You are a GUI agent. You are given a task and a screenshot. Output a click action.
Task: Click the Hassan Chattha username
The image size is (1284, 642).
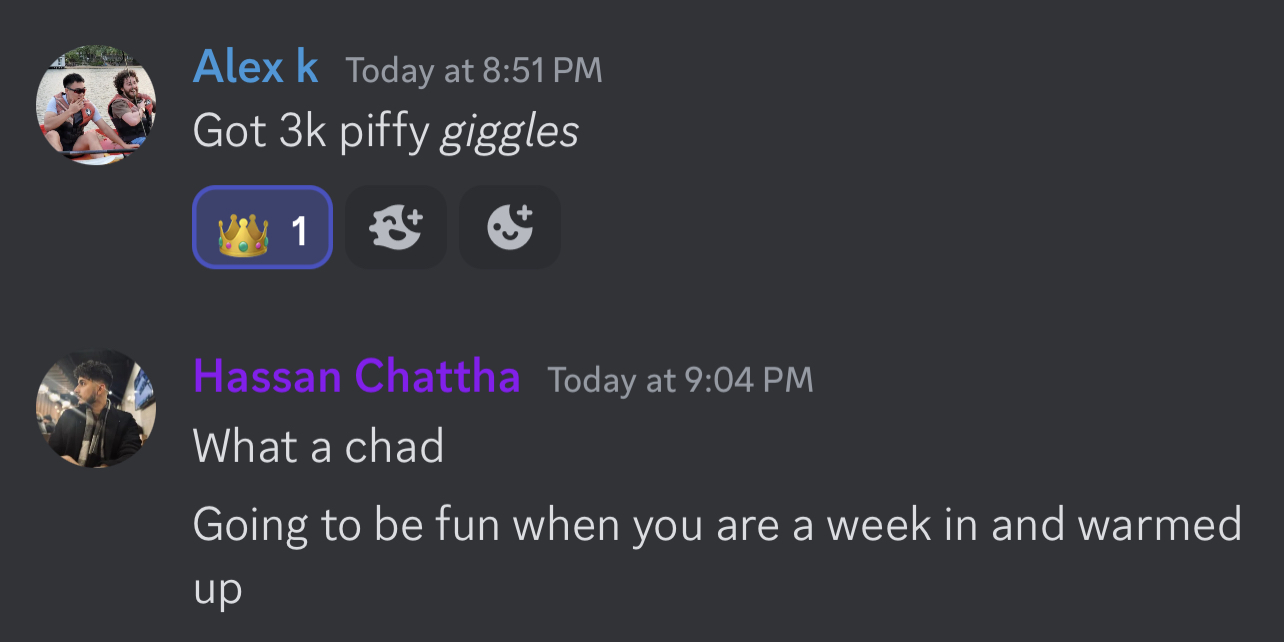click(x=356, y=377)
